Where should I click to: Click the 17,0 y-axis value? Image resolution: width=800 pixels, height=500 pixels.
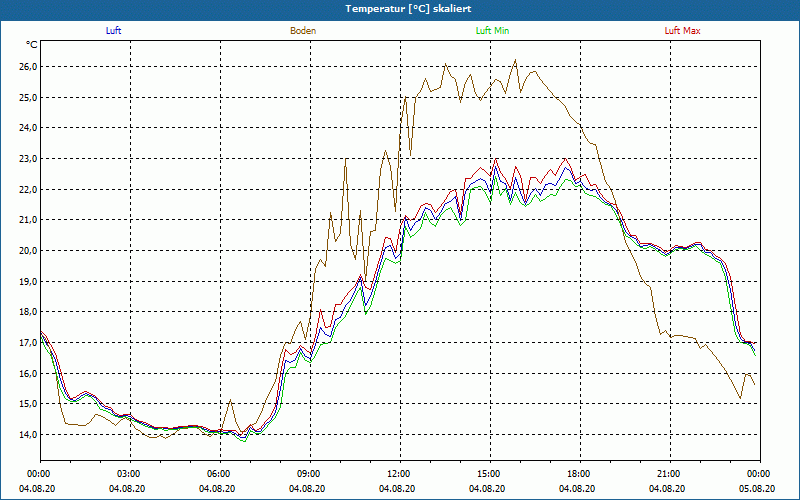tap(29, 342)
